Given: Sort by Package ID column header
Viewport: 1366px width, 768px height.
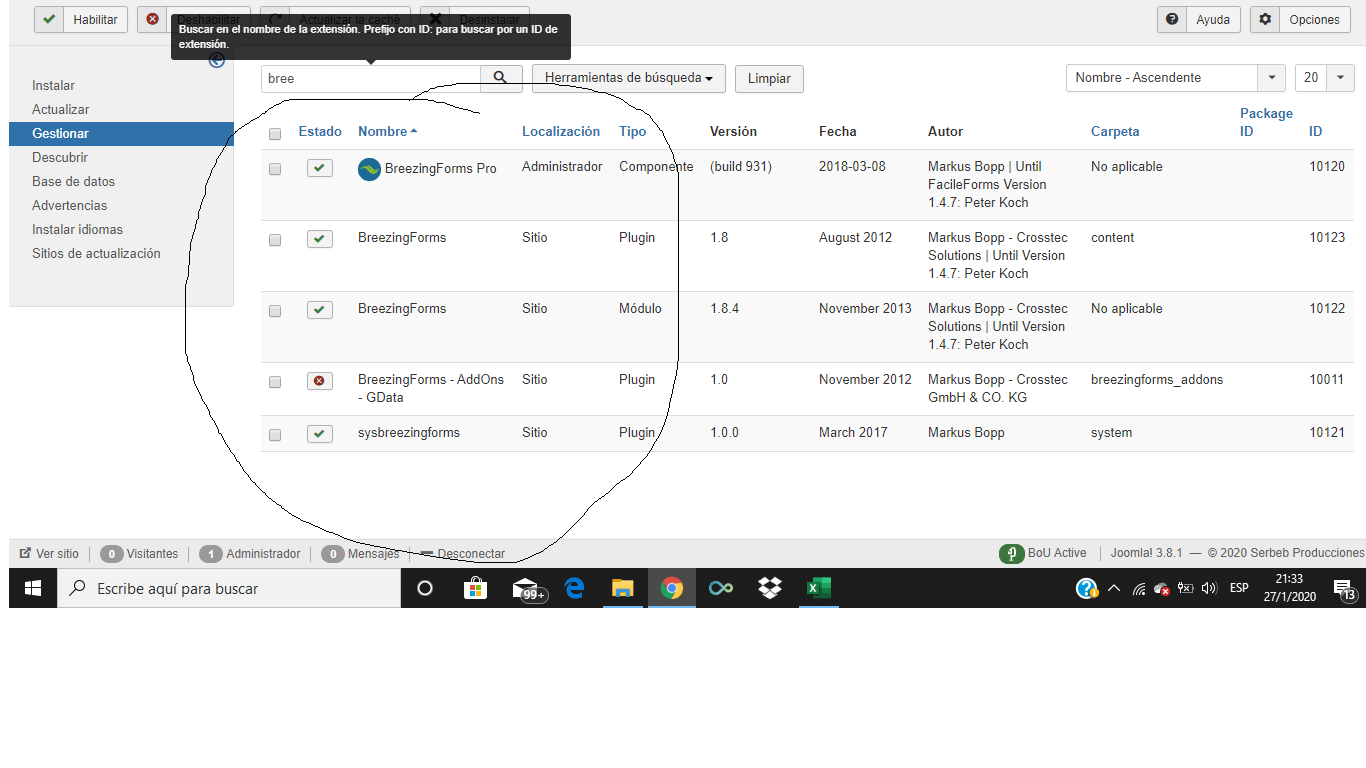Looking at the screenshot, I should (1266, 122).
